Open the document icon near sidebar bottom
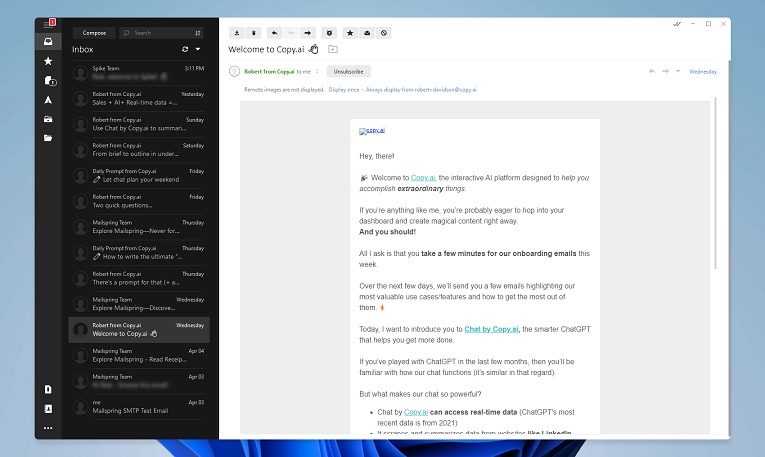 point(48,389)
